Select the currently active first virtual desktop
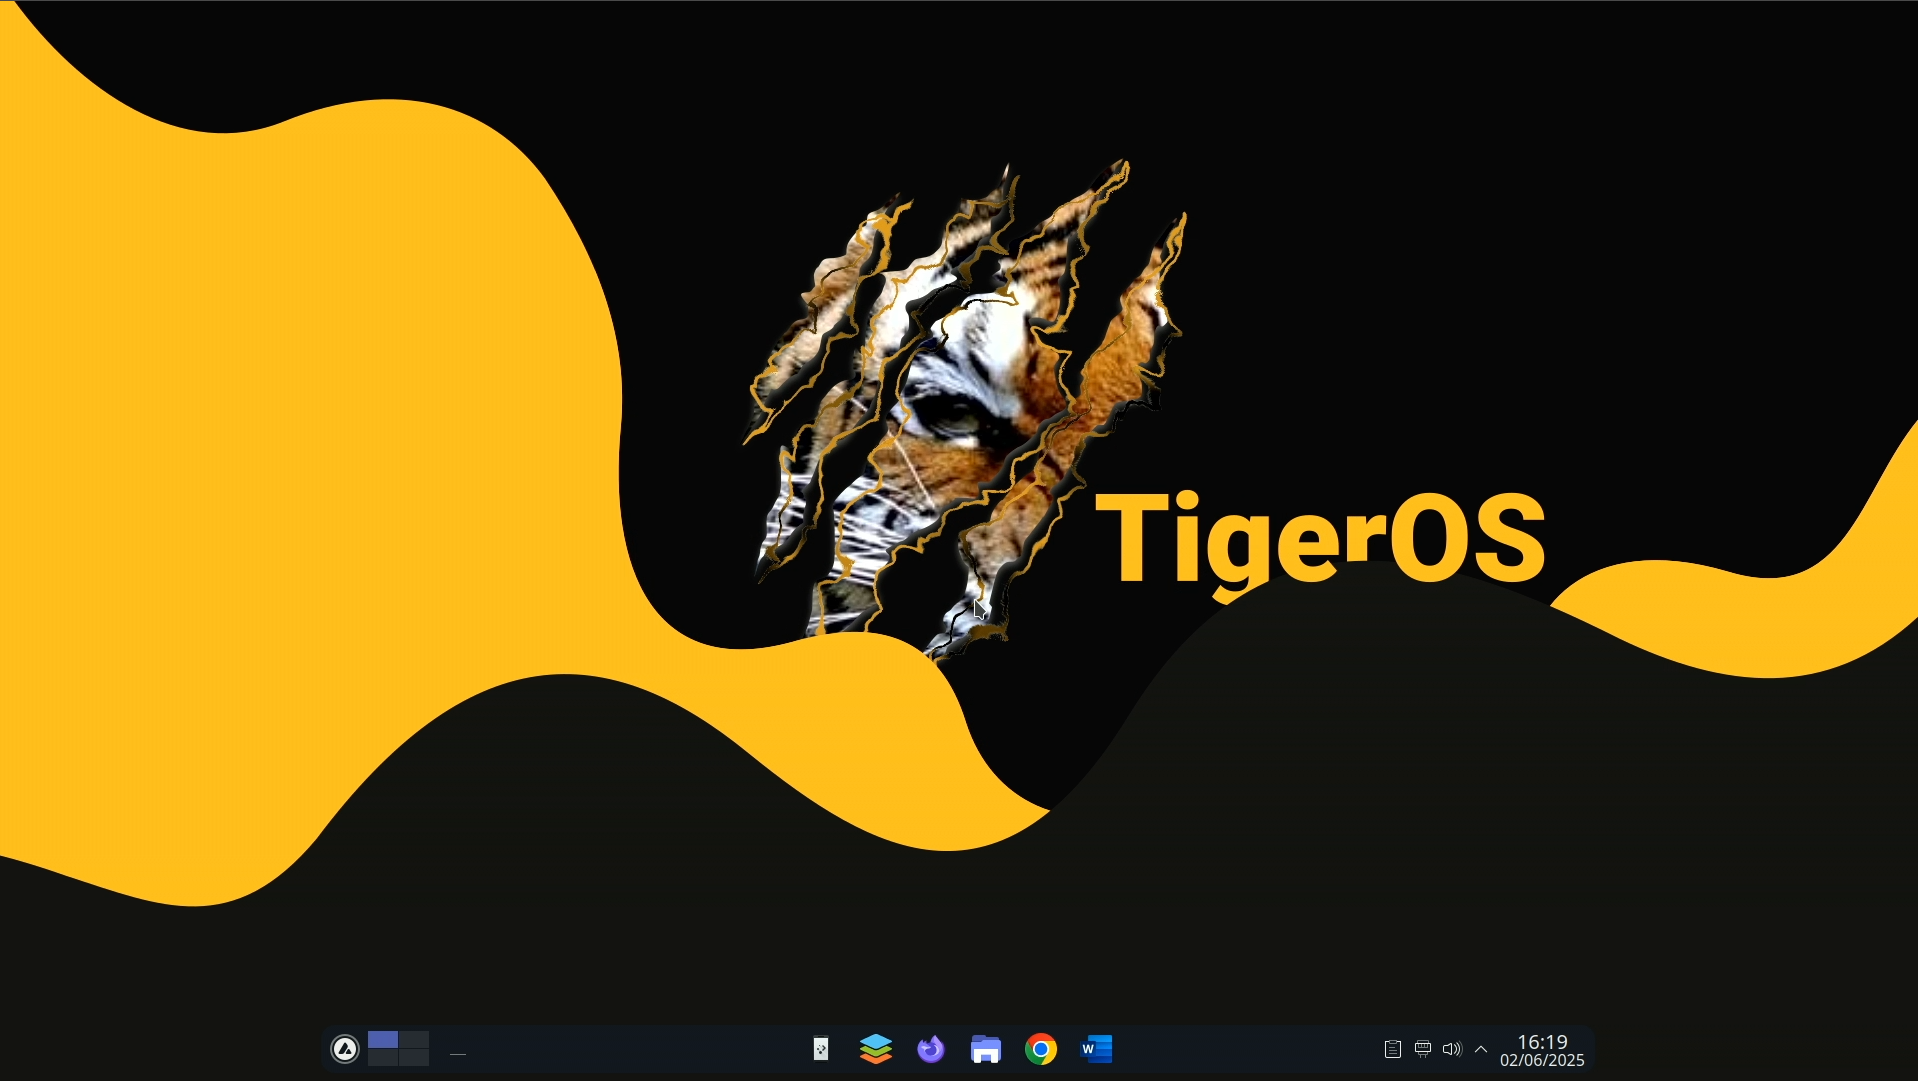1918x1081 pixels. point(384,1040)
